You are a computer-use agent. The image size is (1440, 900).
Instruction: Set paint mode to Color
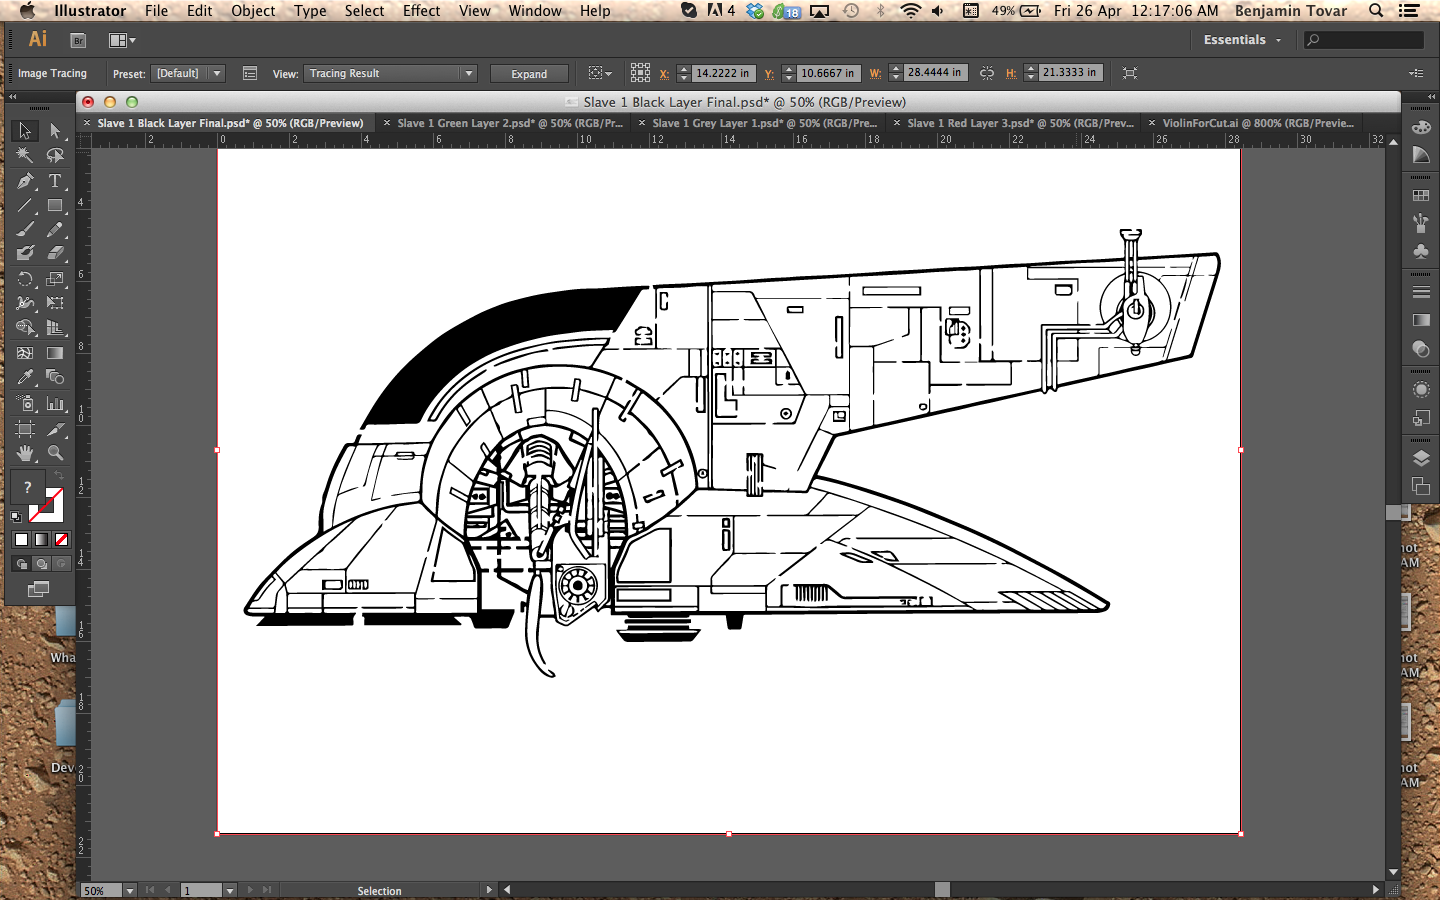coord(21,540)
